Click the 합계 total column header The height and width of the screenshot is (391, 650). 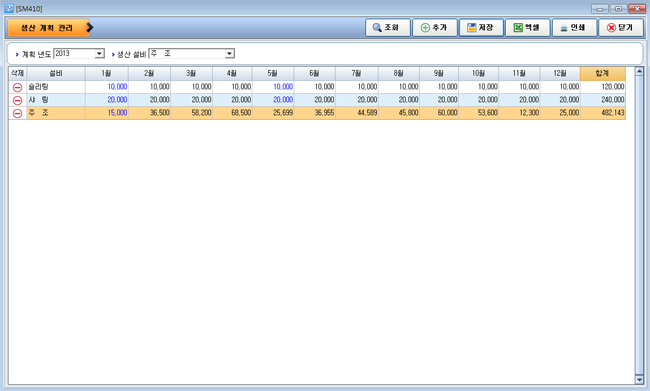603,73
